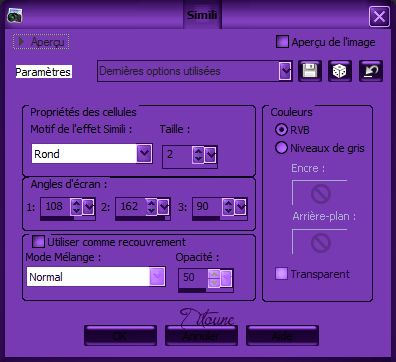
Task: Enable the Aperçu de l'image checkbox
Action: pyautogui.click(x=282, y=42)
